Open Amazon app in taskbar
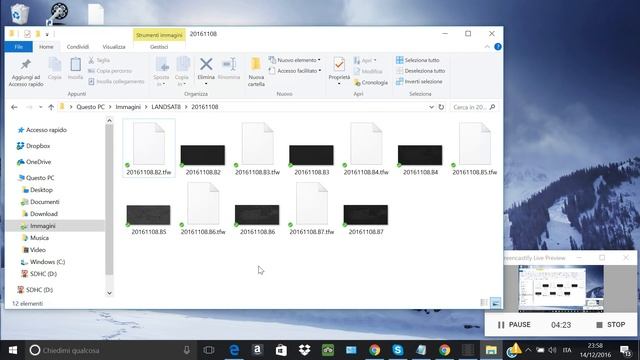 pyautogui.click(x=257, y=350)
